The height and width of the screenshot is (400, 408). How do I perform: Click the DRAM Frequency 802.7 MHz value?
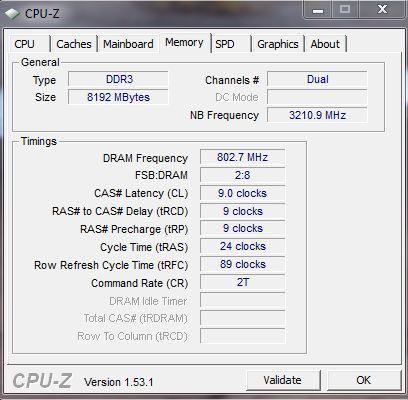[x=243, y=157]
